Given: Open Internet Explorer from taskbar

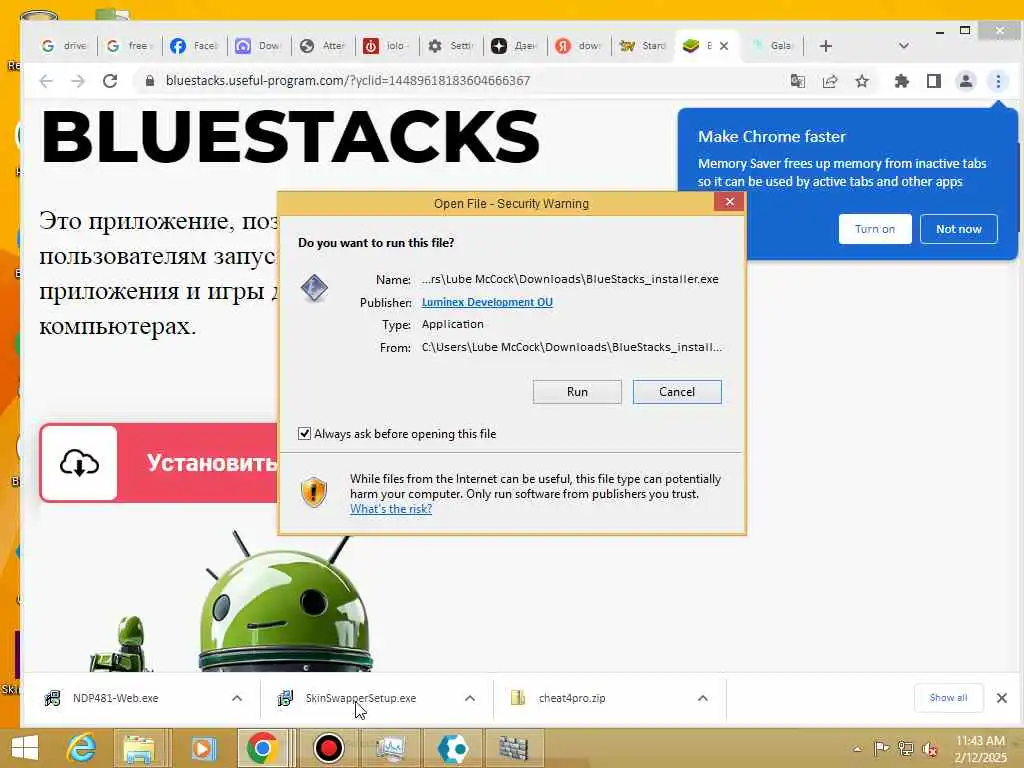Looking at the screenshot, I should [x=82, y=748].
